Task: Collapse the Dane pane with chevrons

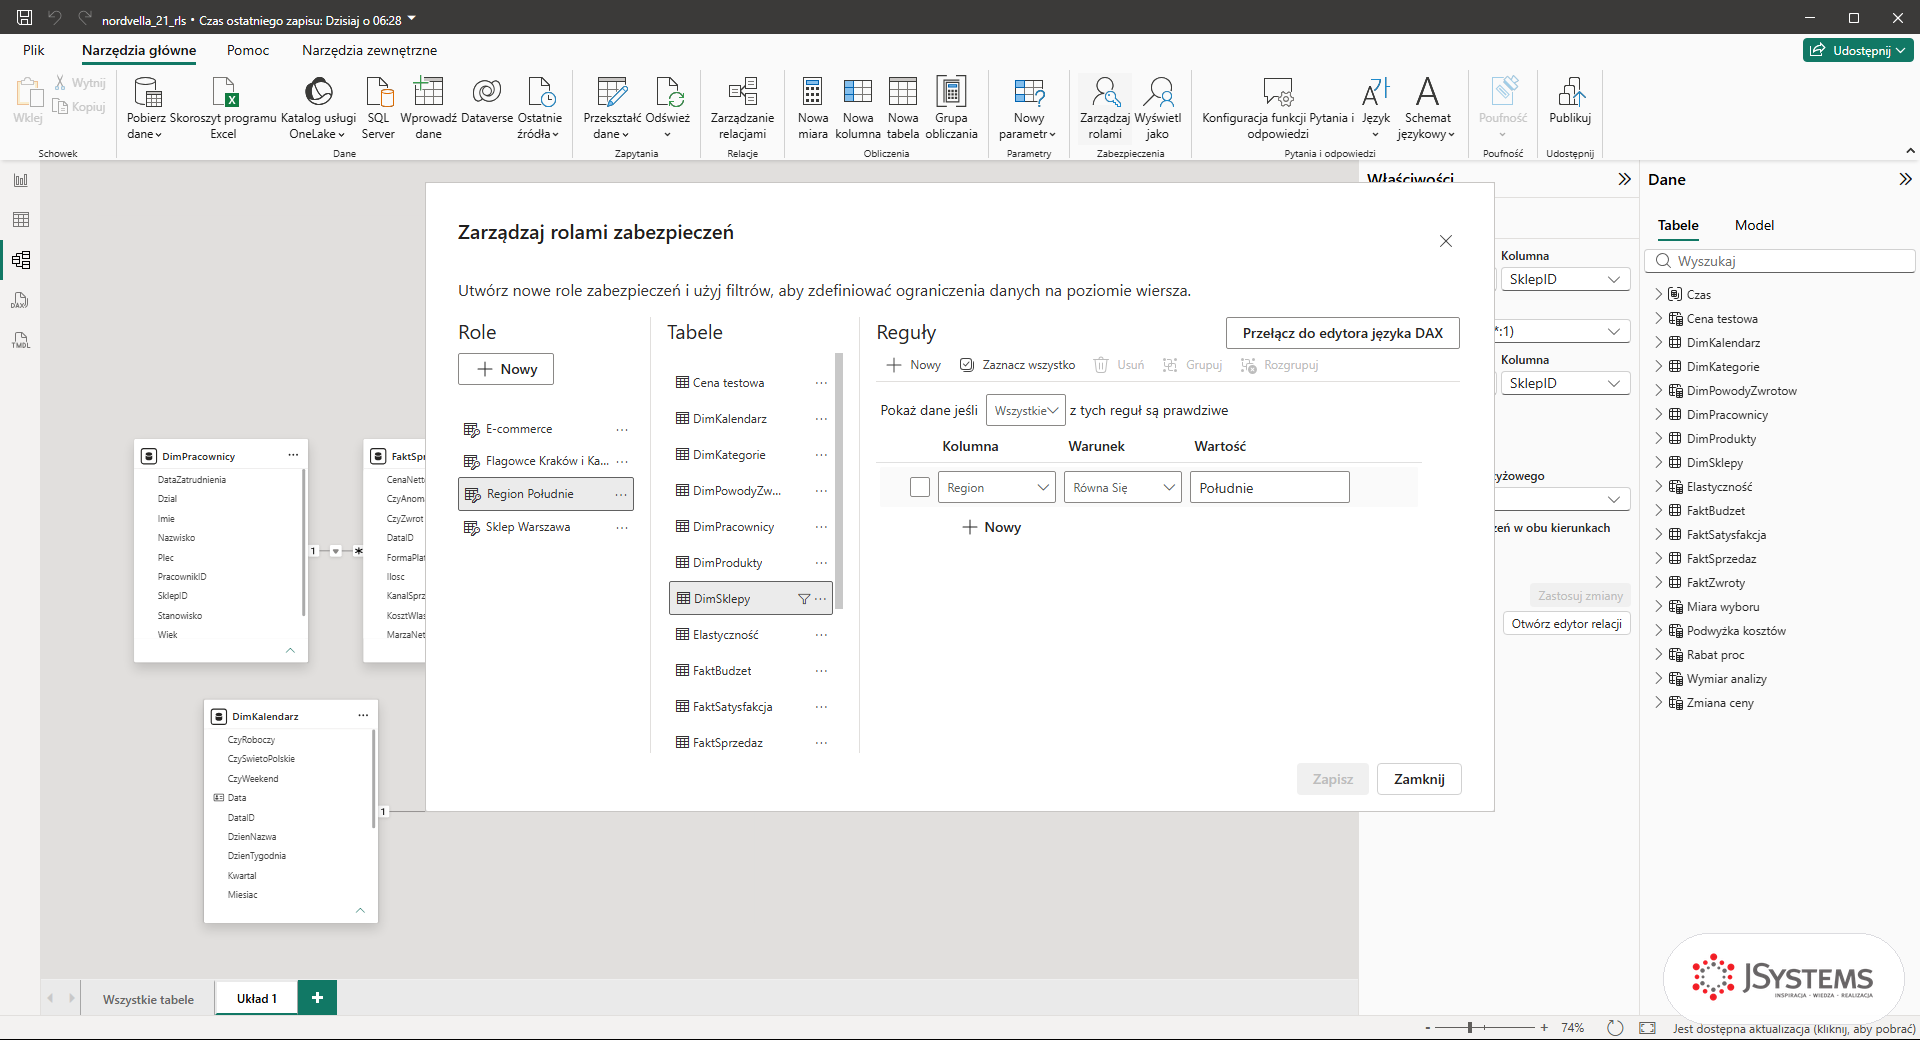Action: point(1905,179)
